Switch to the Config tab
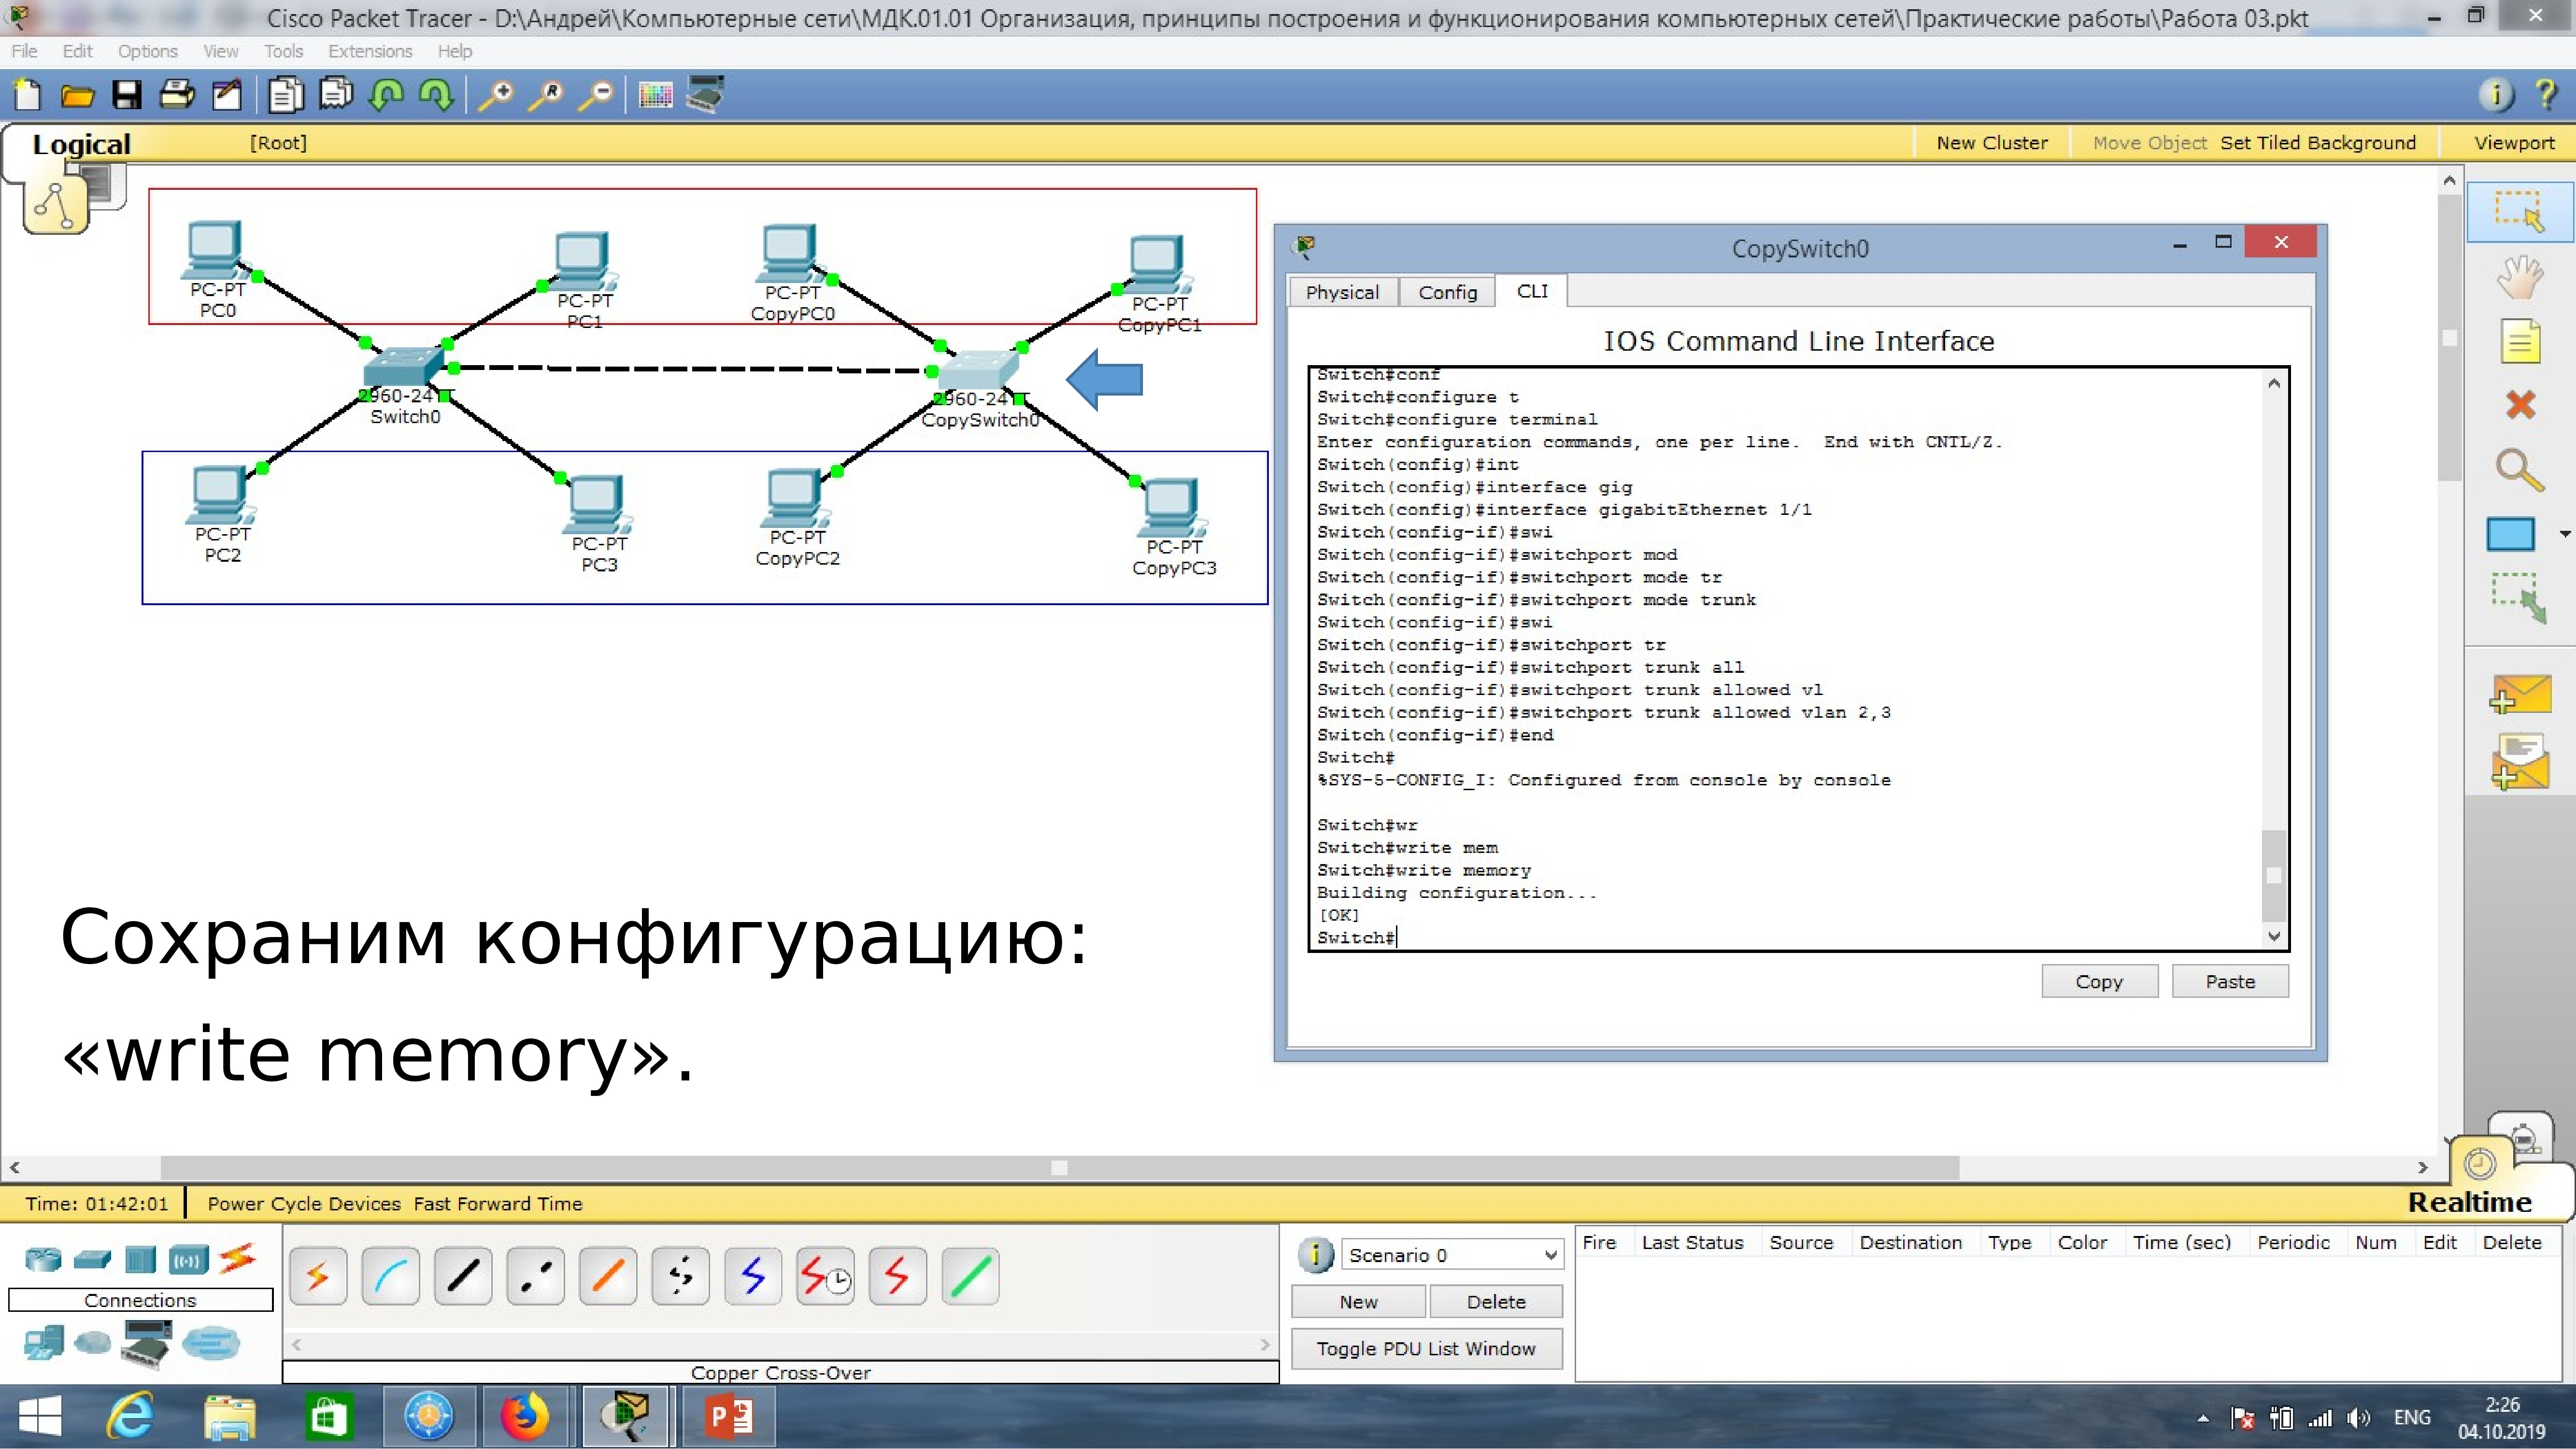Screen dimensions: 2576x1449 pyautogui.click(x=1447, y=292)
